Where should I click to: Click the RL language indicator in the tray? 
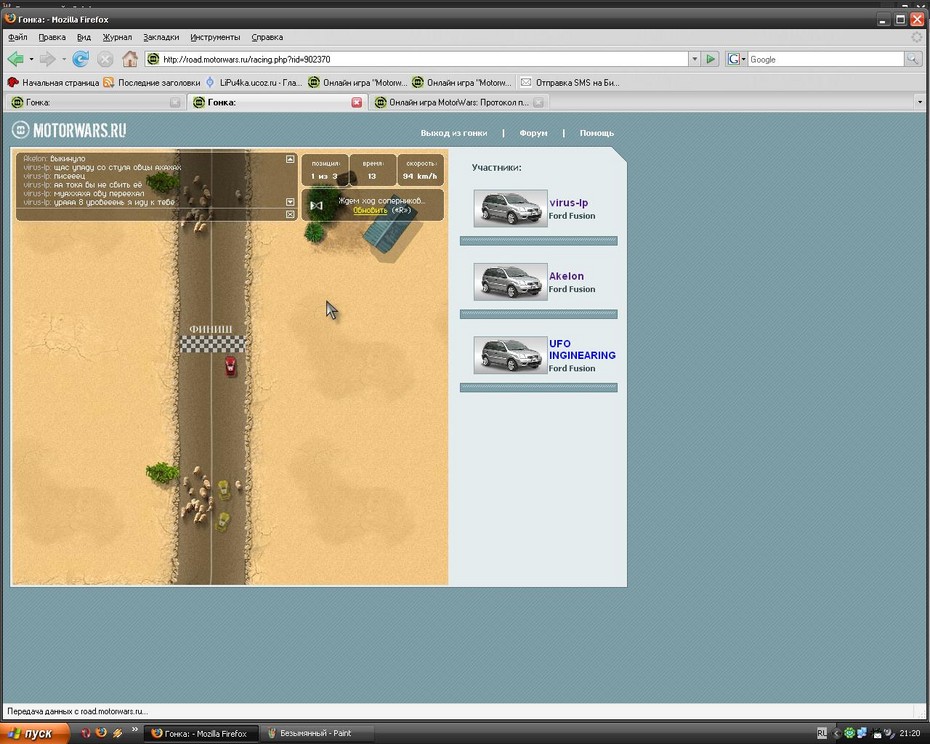[821, 733]
